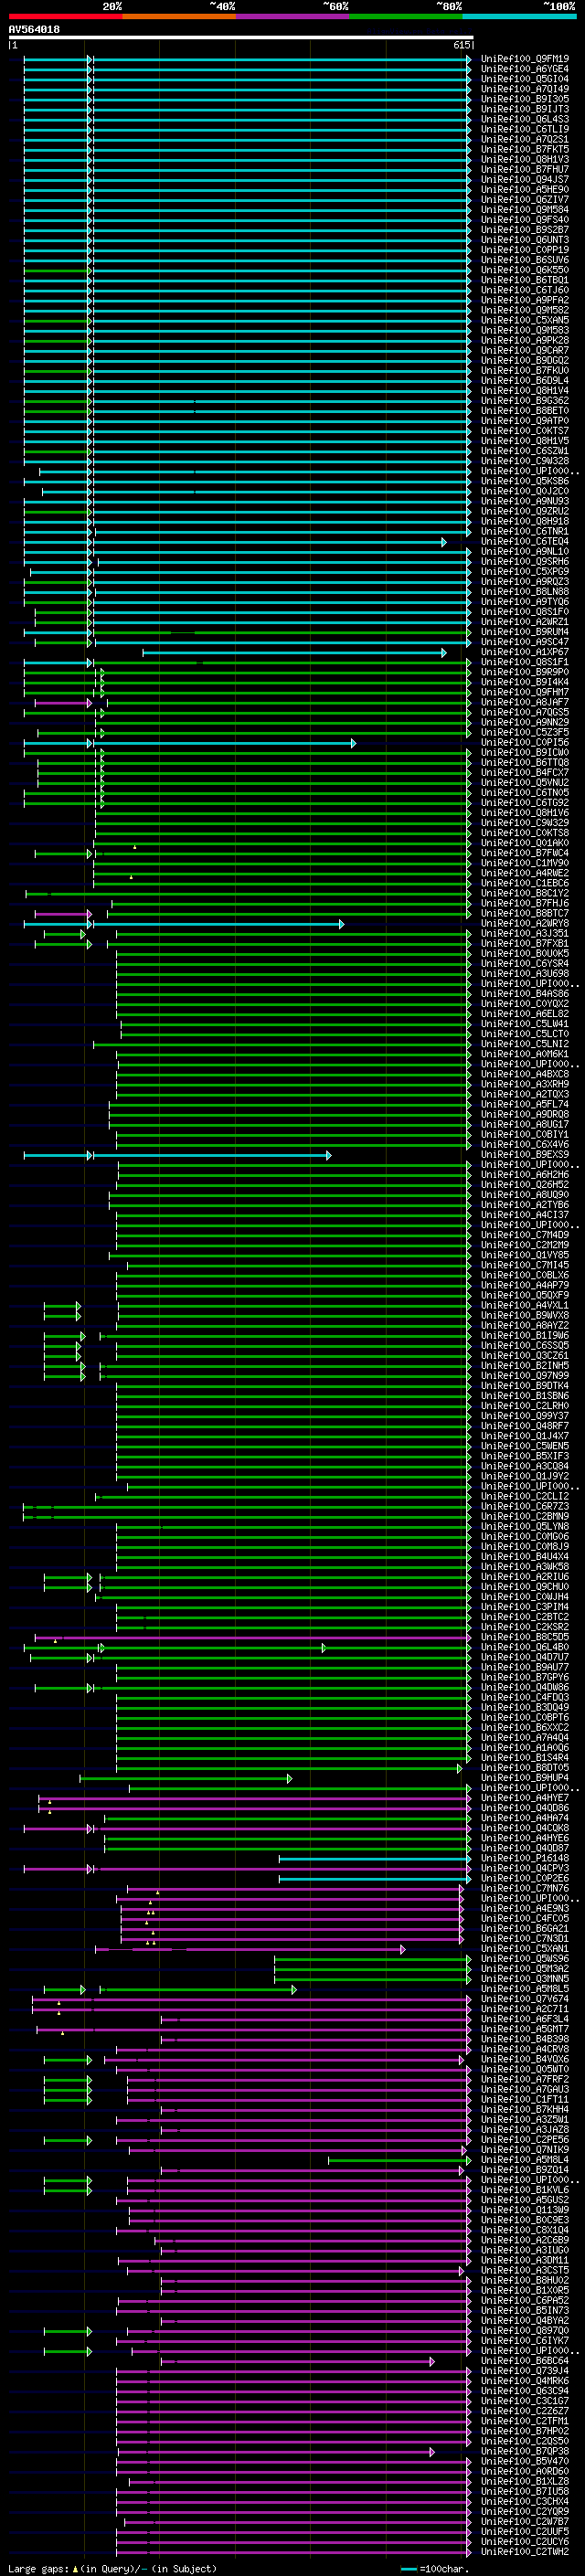
Task: Open hit UniRef100_A6YGE4
Action: [x=525, y=69]
